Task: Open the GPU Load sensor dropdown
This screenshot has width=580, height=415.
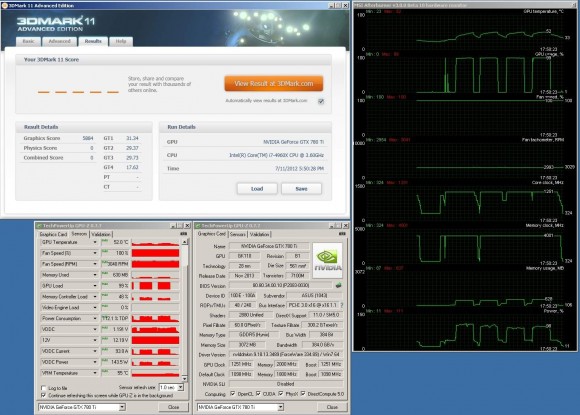Action: [95, 286]
